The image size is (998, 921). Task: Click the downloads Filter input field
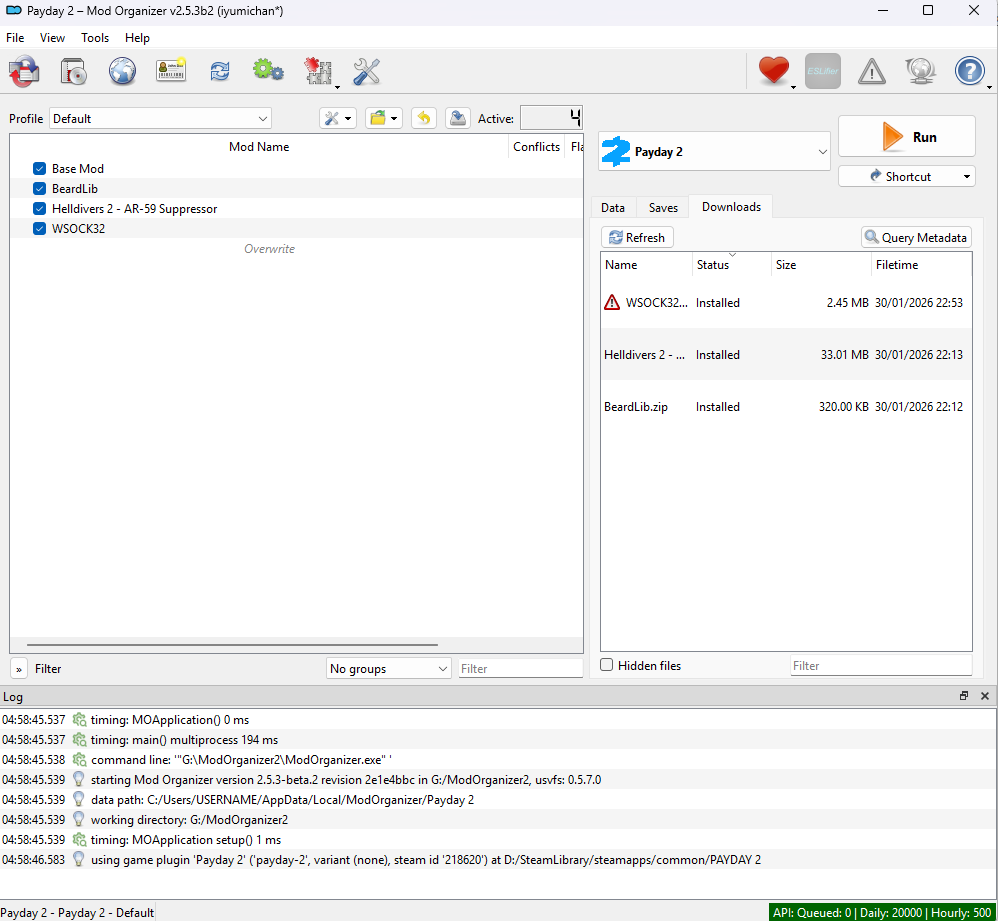(880, 666)
